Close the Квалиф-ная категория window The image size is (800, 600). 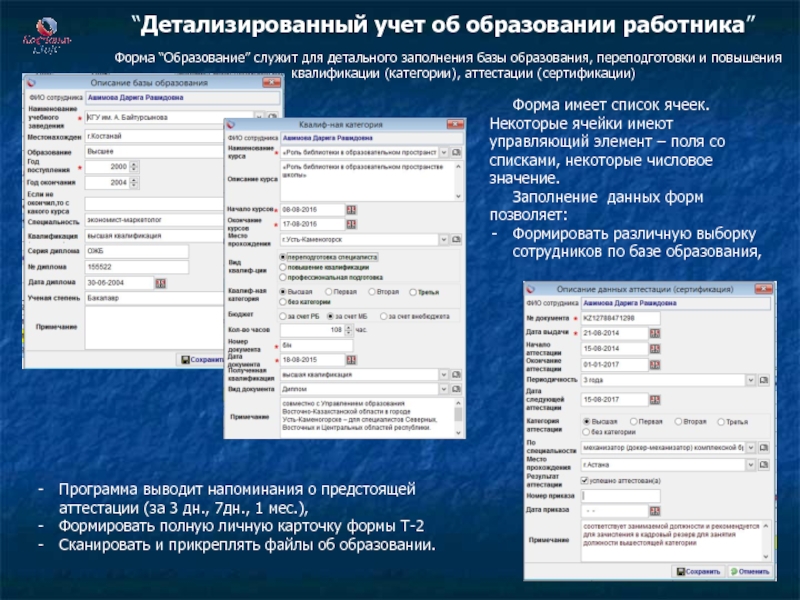(455, 124)
